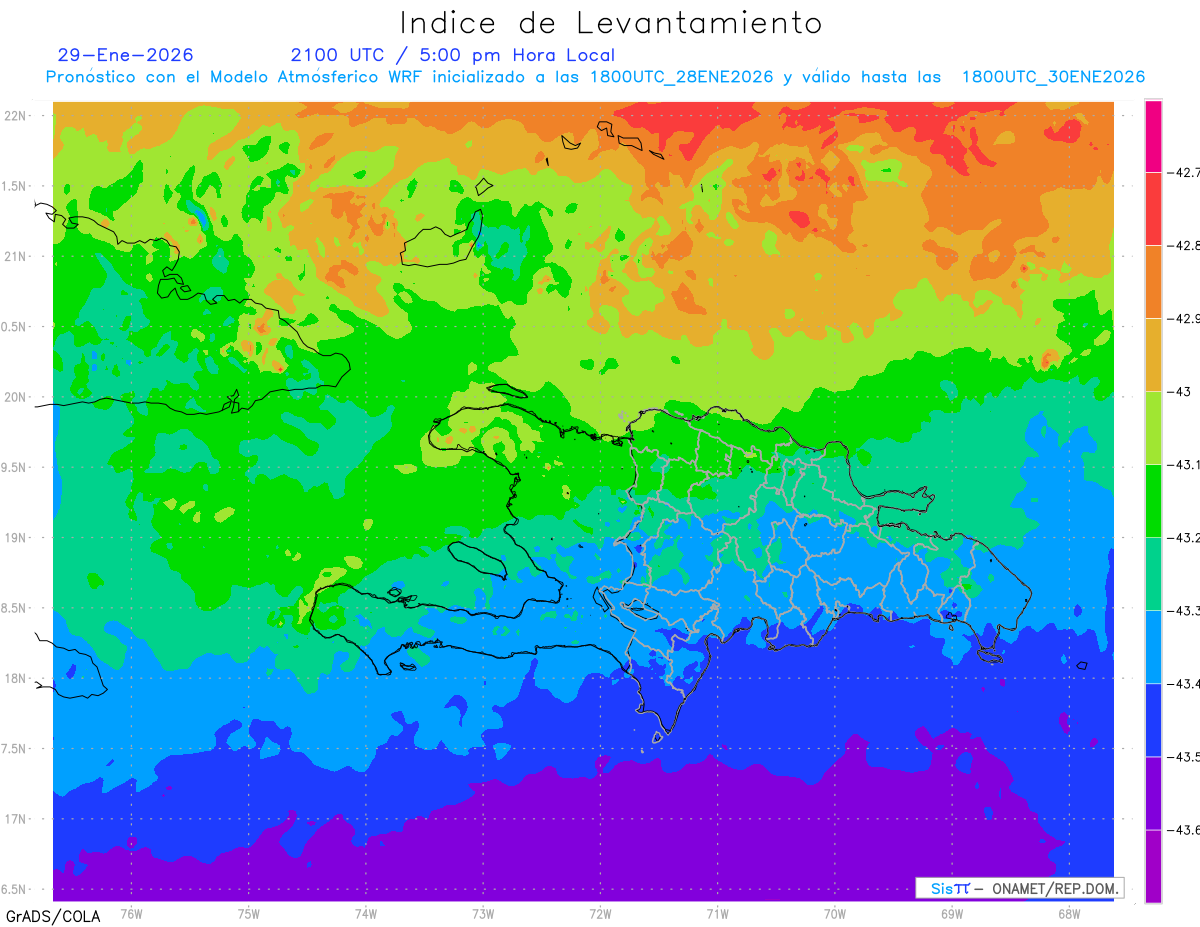Click the '75W' longitude label
Viewport: 1200px width, 927px height.
pos(249,913)
